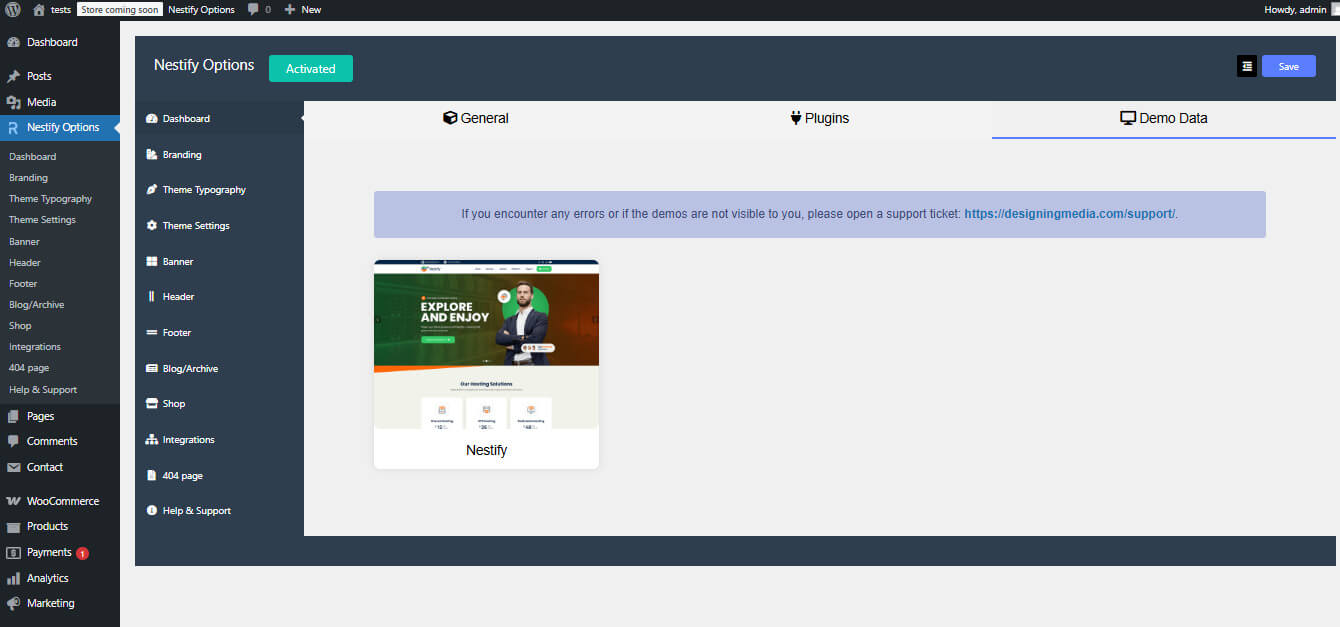Click the gauge icon of the top-level WordPress Dashboard menu
This screenshot has width=1340, height=627.
point(13,42)
